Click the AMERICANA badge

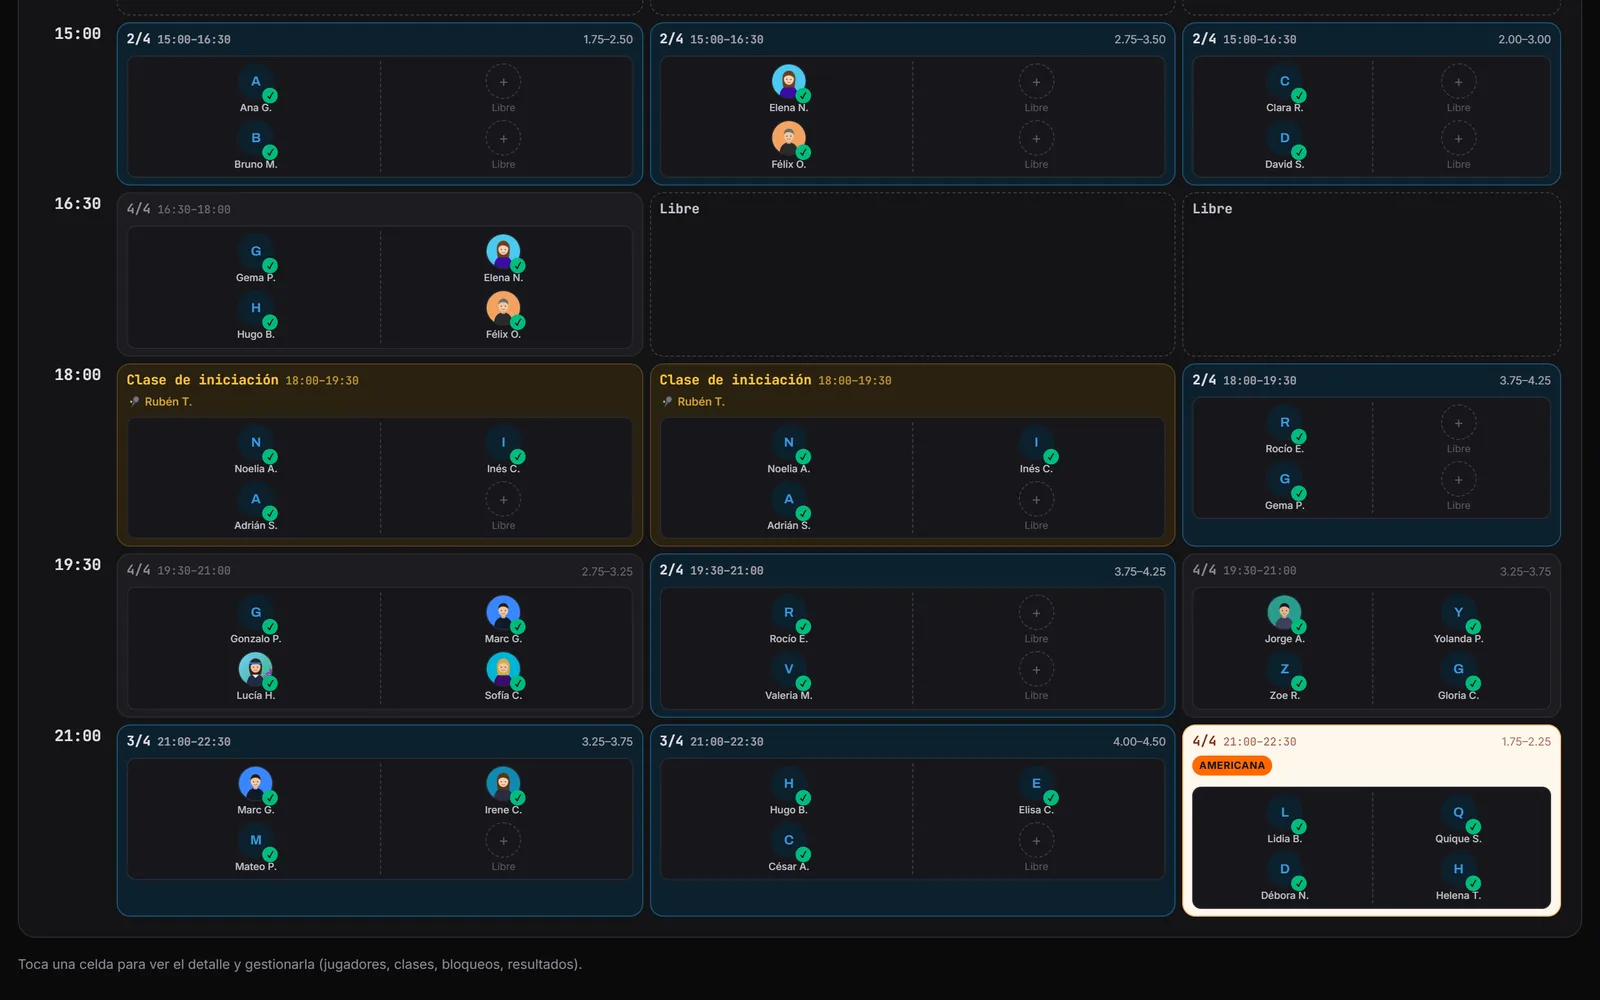coord(1232,766)
